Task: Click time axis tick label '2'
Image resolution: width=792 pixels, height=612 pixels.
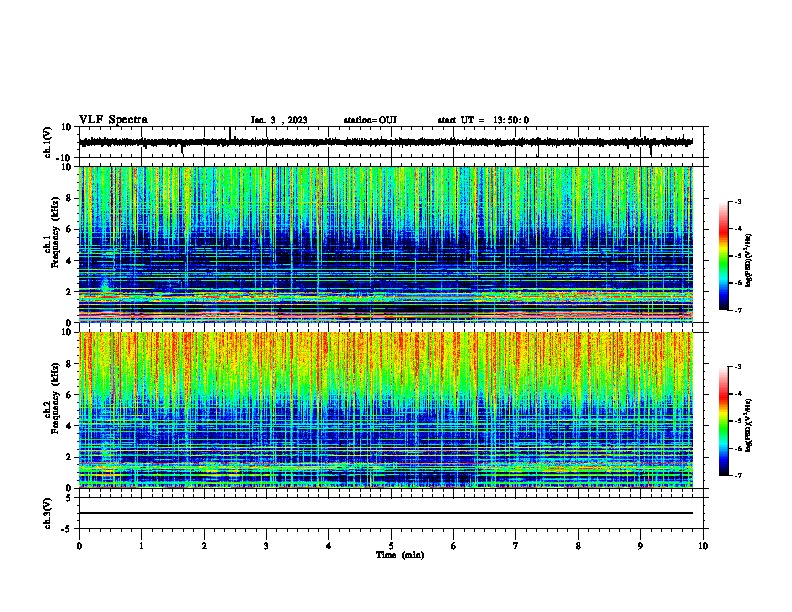Action: (x=204, y=546)
